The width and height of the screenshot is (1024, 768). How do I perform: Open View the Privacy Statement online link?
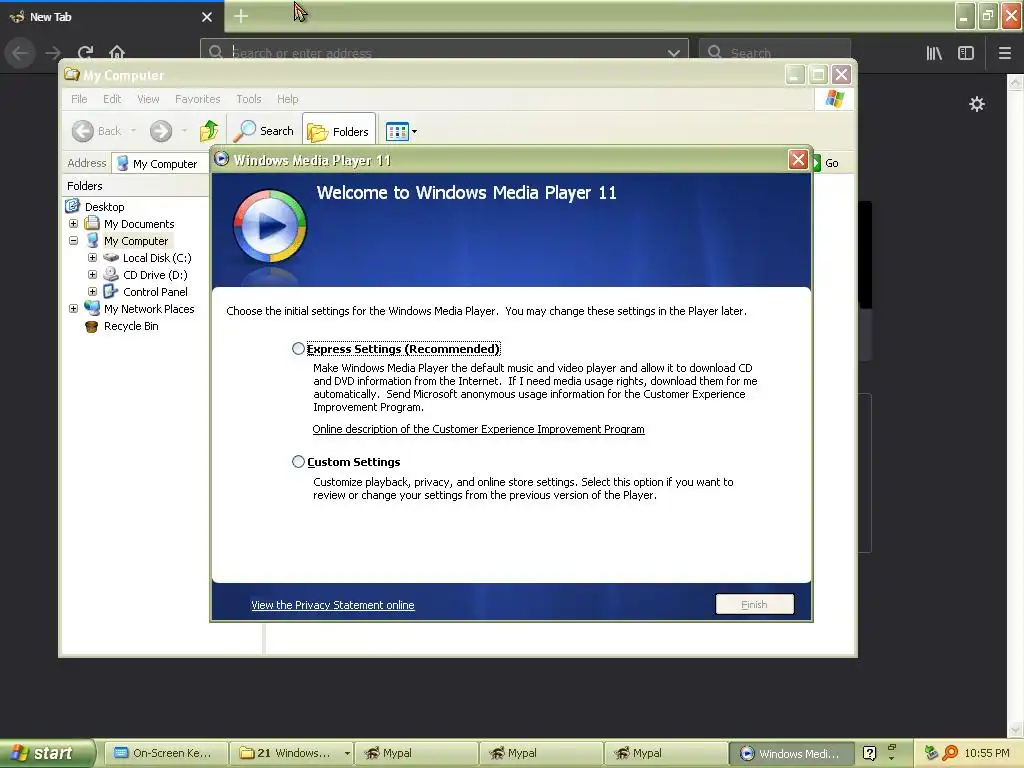[332, 605]
